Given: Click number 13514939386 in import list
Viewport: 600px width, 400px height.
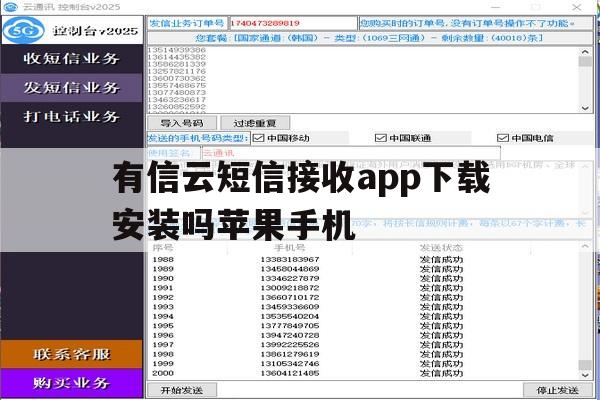Looking at the screenshot, I should click(x=177, y=50).
